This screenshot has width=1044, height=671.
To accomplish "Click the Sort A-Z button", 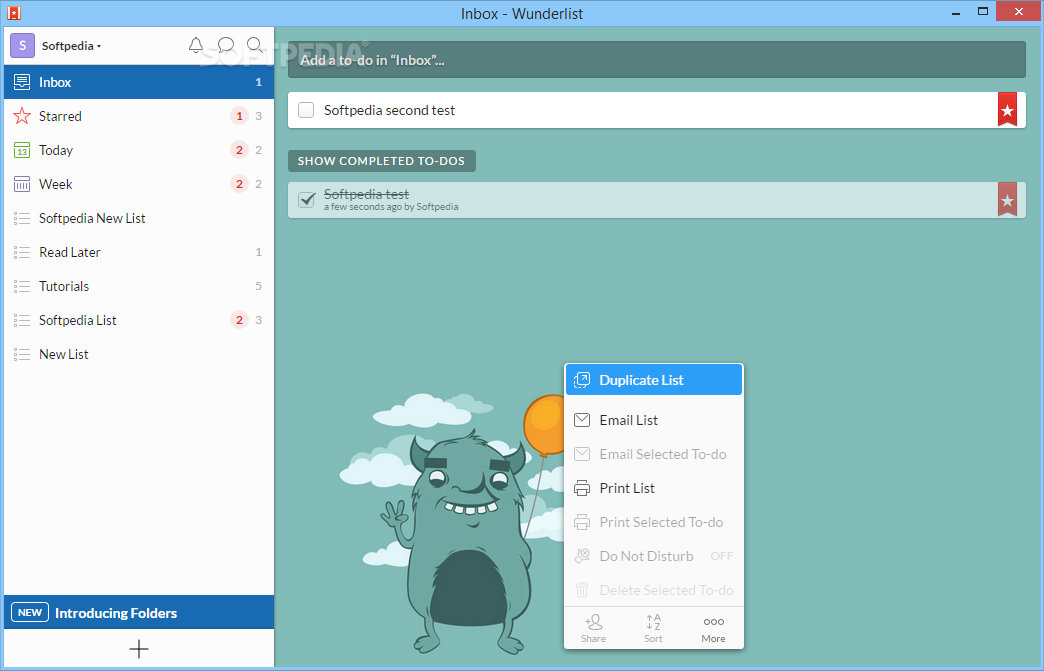I will pos(653,628).
